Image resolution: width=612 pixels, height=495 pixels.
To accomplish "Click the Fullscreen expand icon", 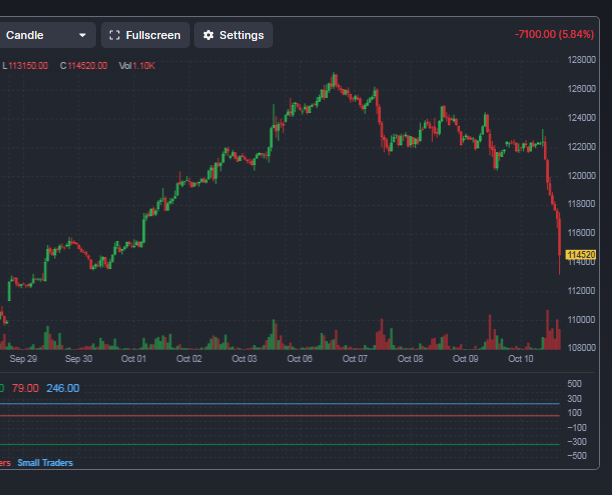I will tap(114, 35).
